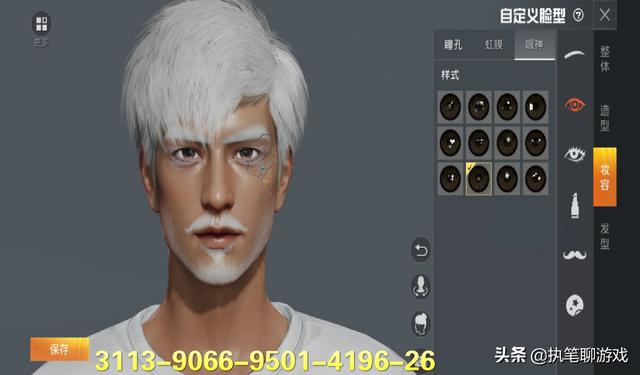Open the eyebrow makeup category icon

(x=574, y=54)
